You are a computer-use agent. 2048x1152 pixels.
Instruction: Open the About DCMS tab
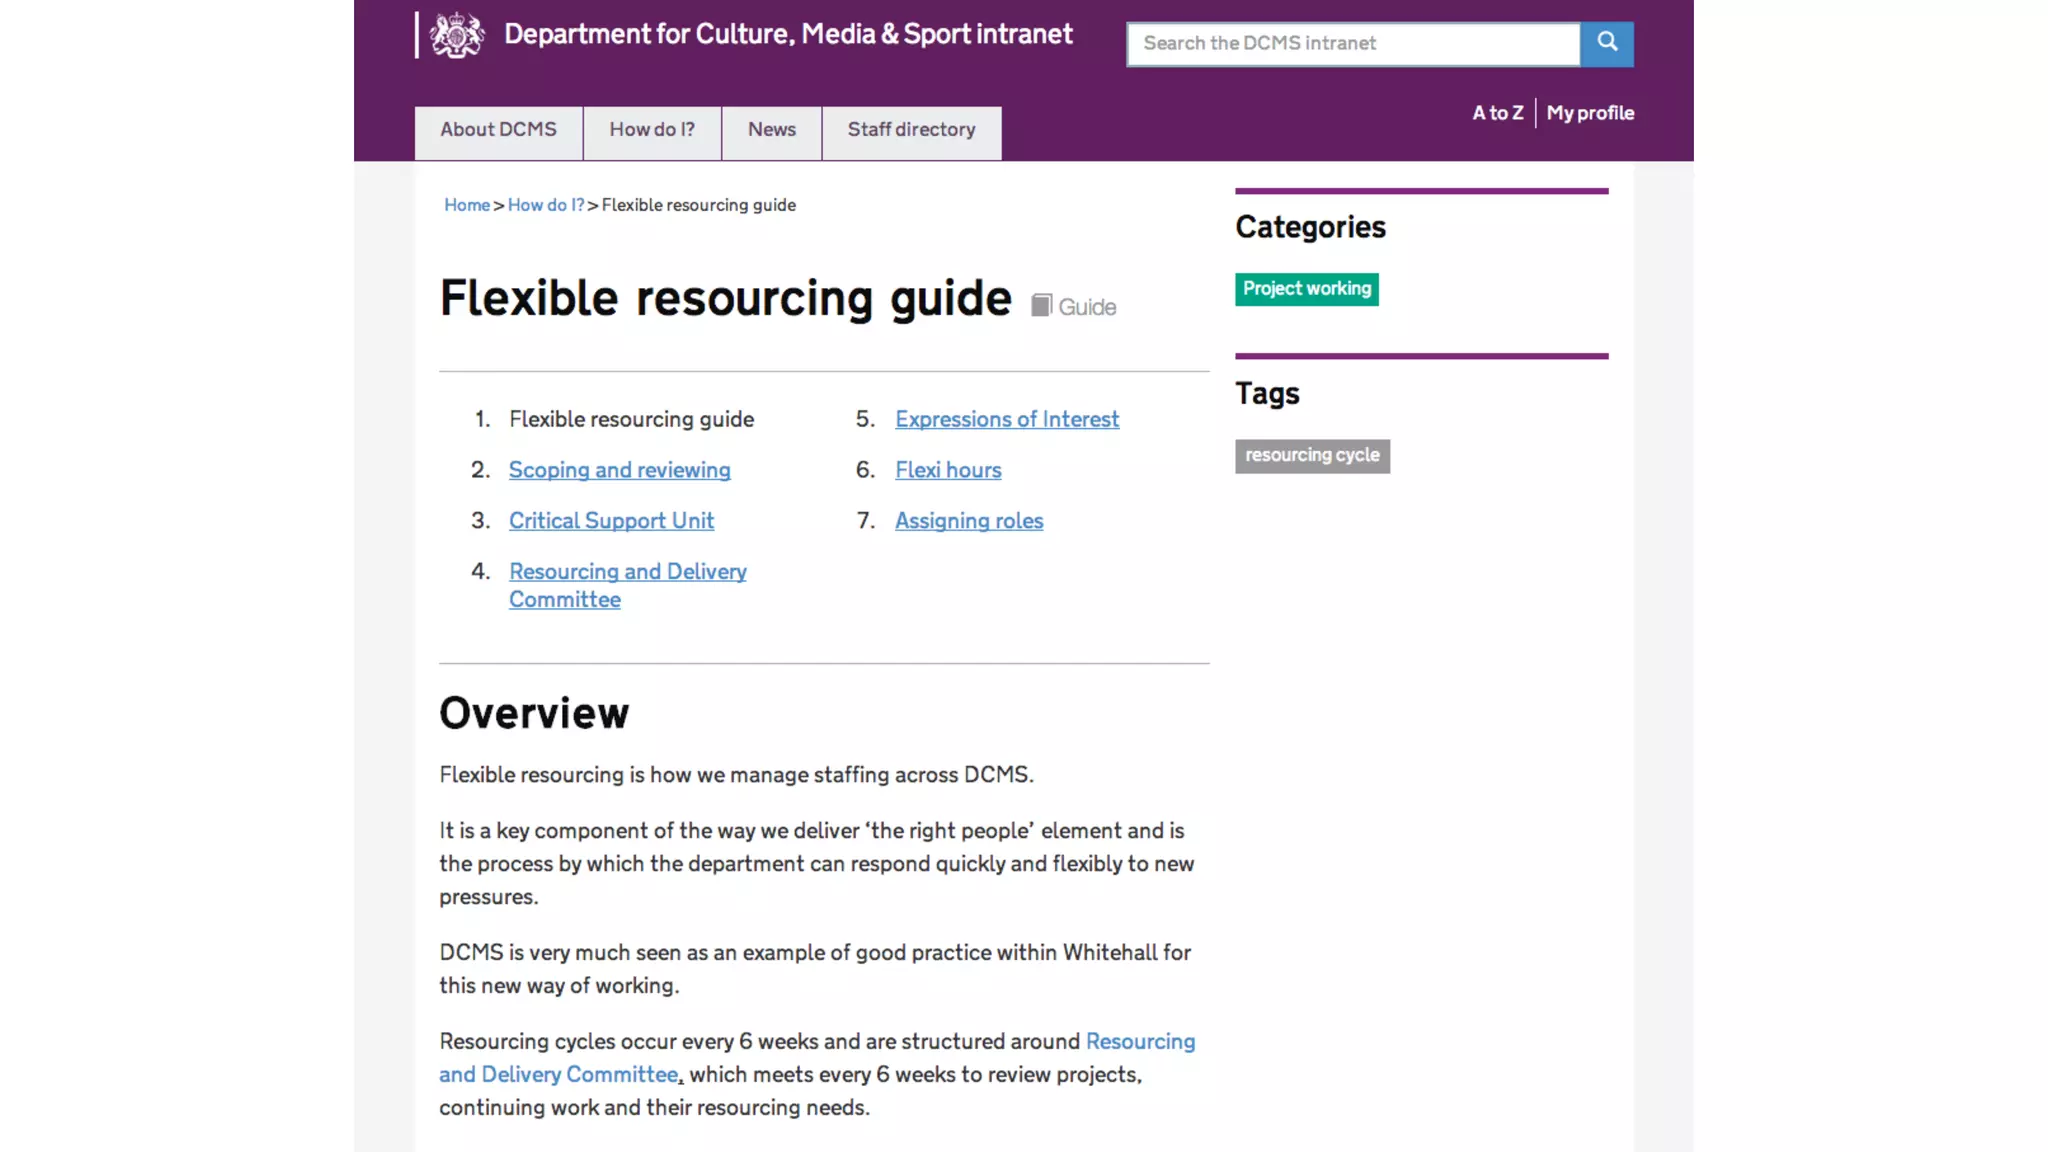tap(498, 131)
